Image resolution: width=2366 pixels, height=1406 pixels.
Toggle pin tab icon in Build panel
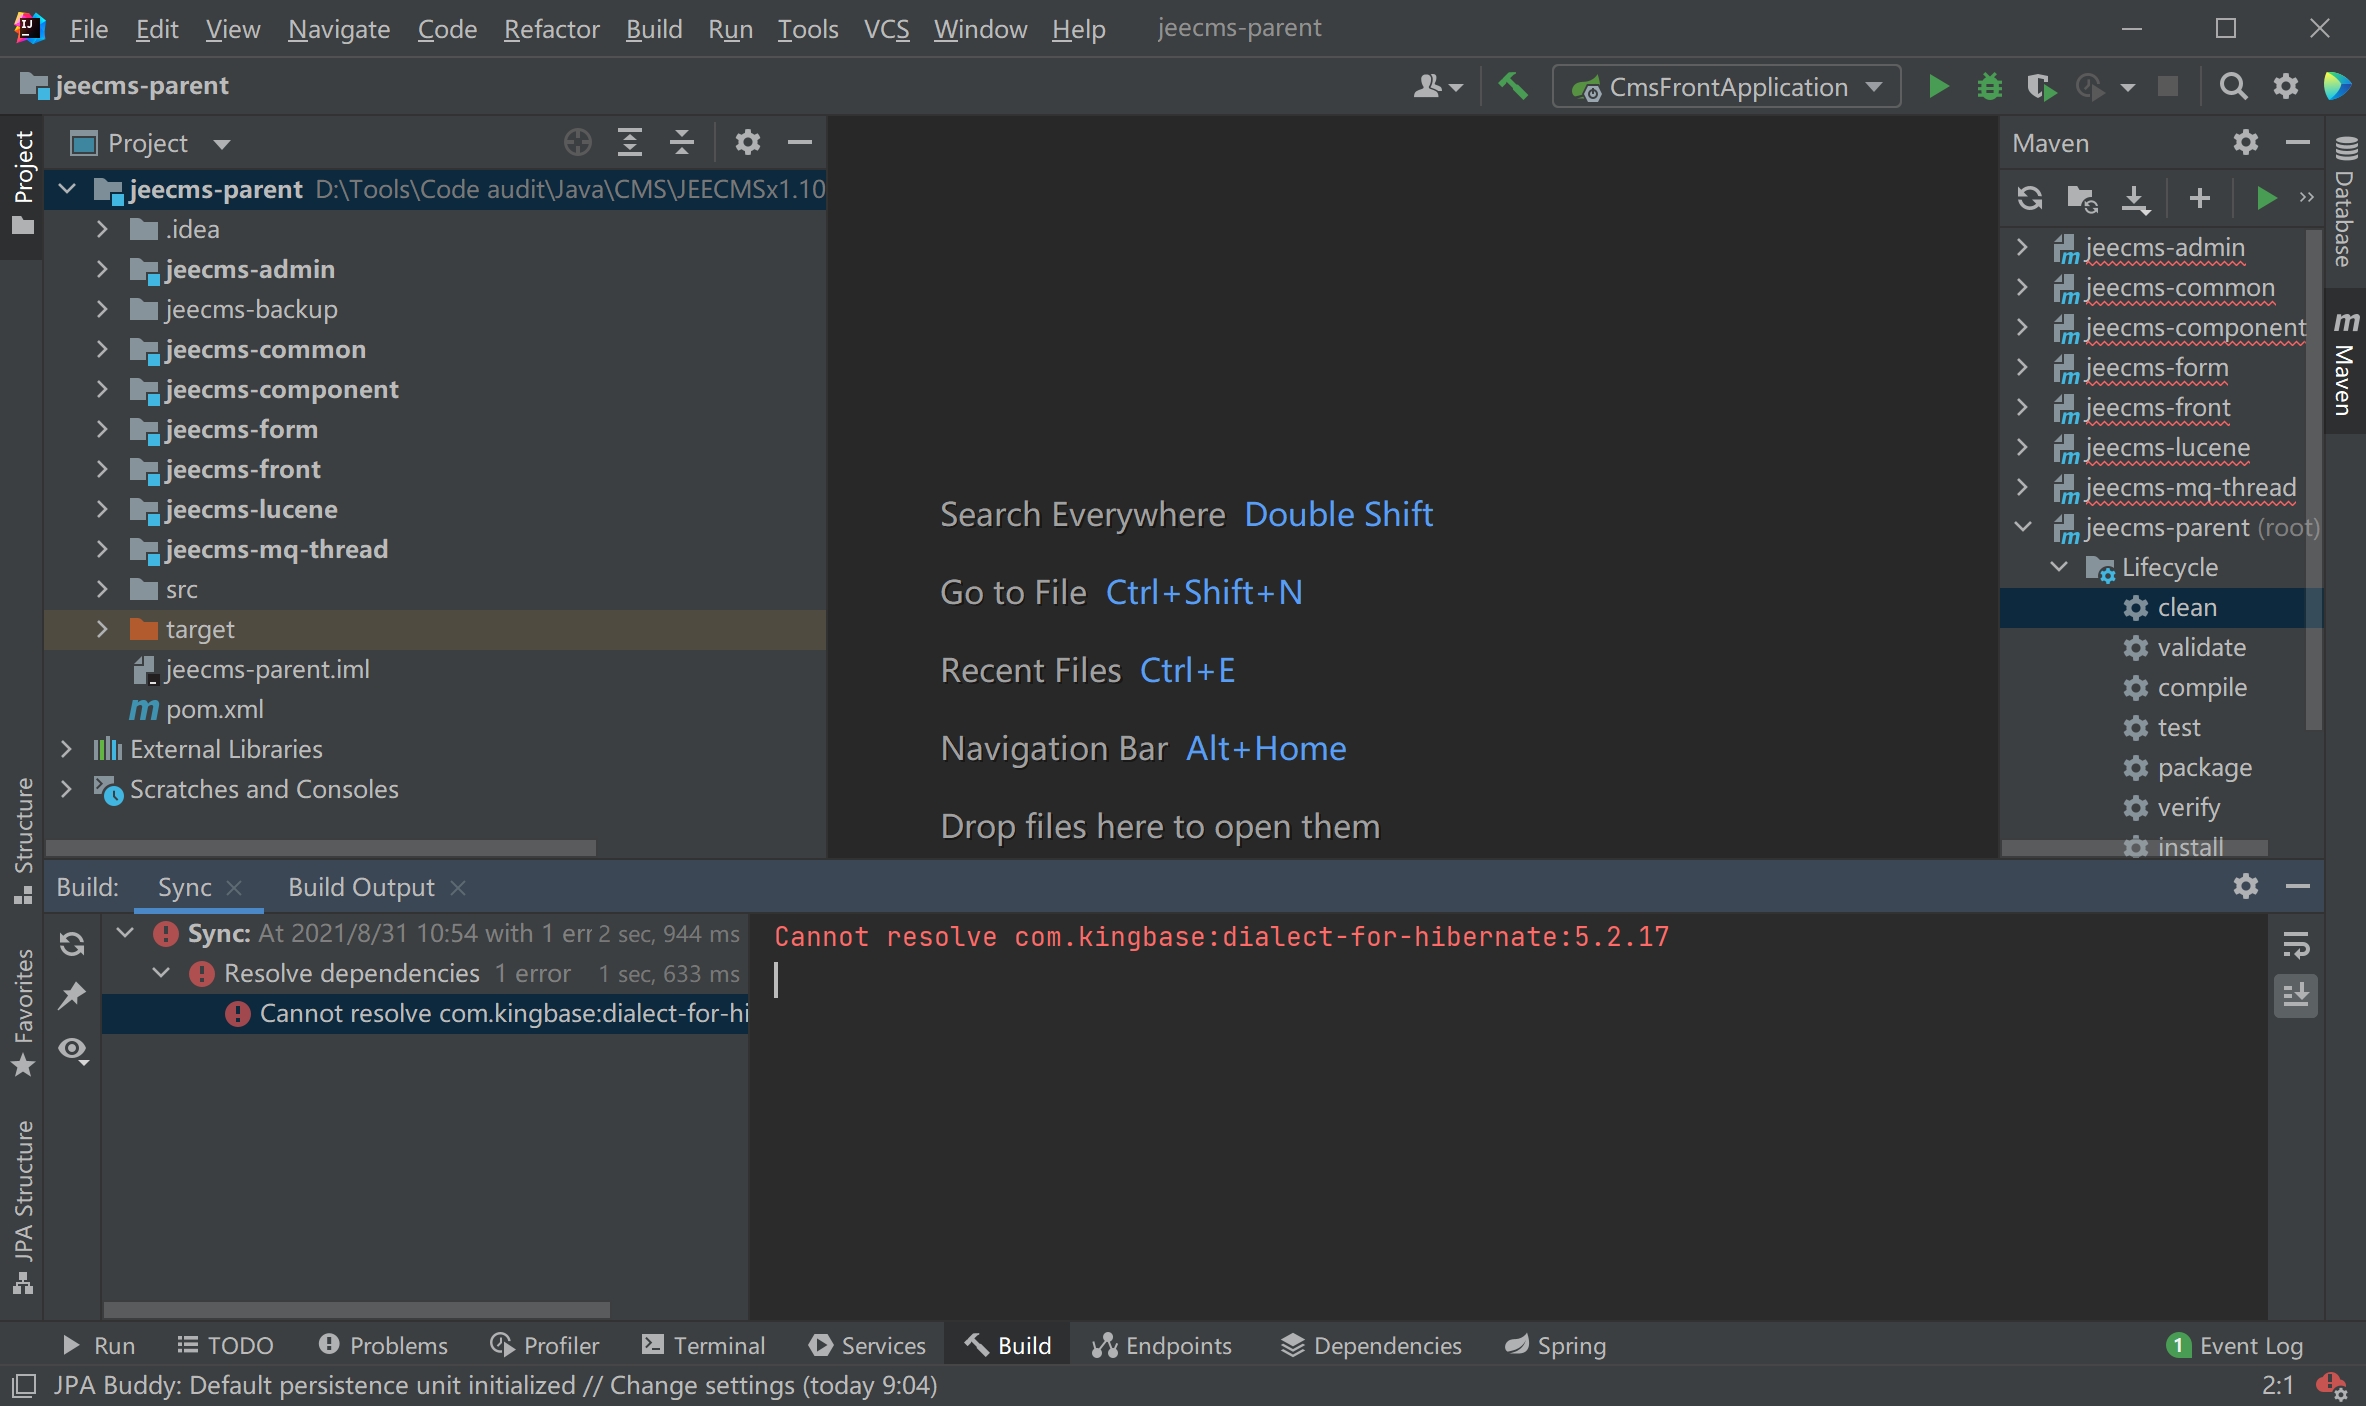72,996
